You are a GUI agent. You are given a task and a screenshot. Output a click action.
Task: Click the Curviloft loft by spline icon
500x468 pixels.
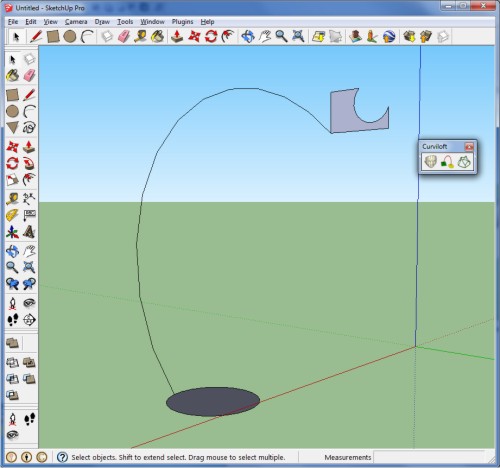pos(431,162)
